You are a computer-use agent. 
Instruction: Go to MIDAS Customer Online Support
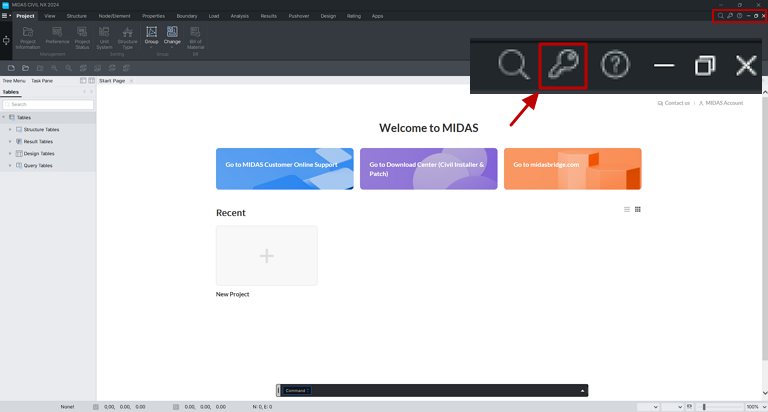coord(285,169)
